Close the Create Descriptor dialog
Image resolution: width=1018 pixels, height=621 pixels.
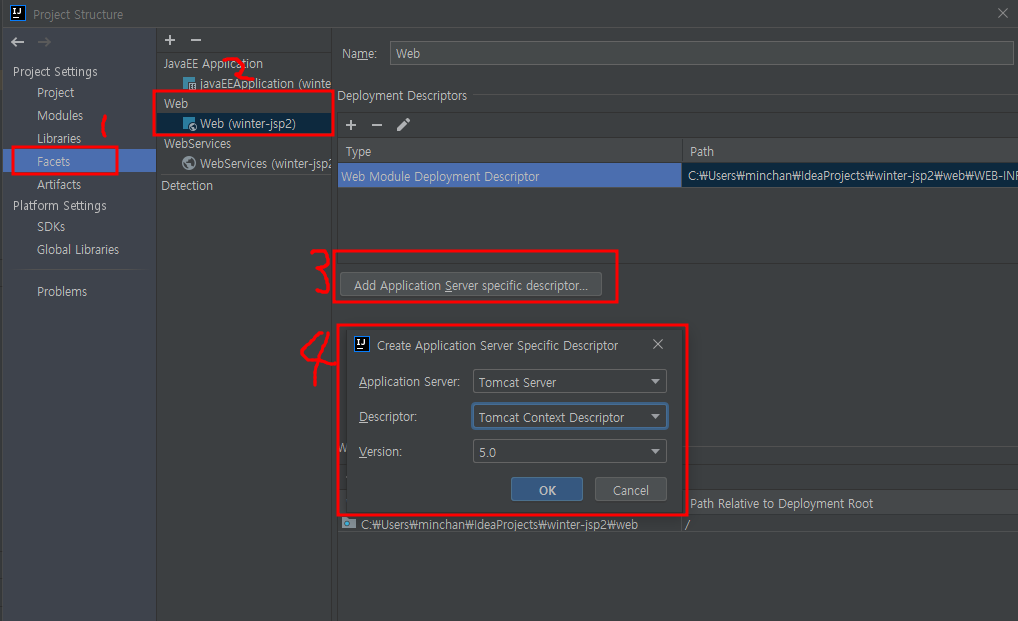[658, 344]
